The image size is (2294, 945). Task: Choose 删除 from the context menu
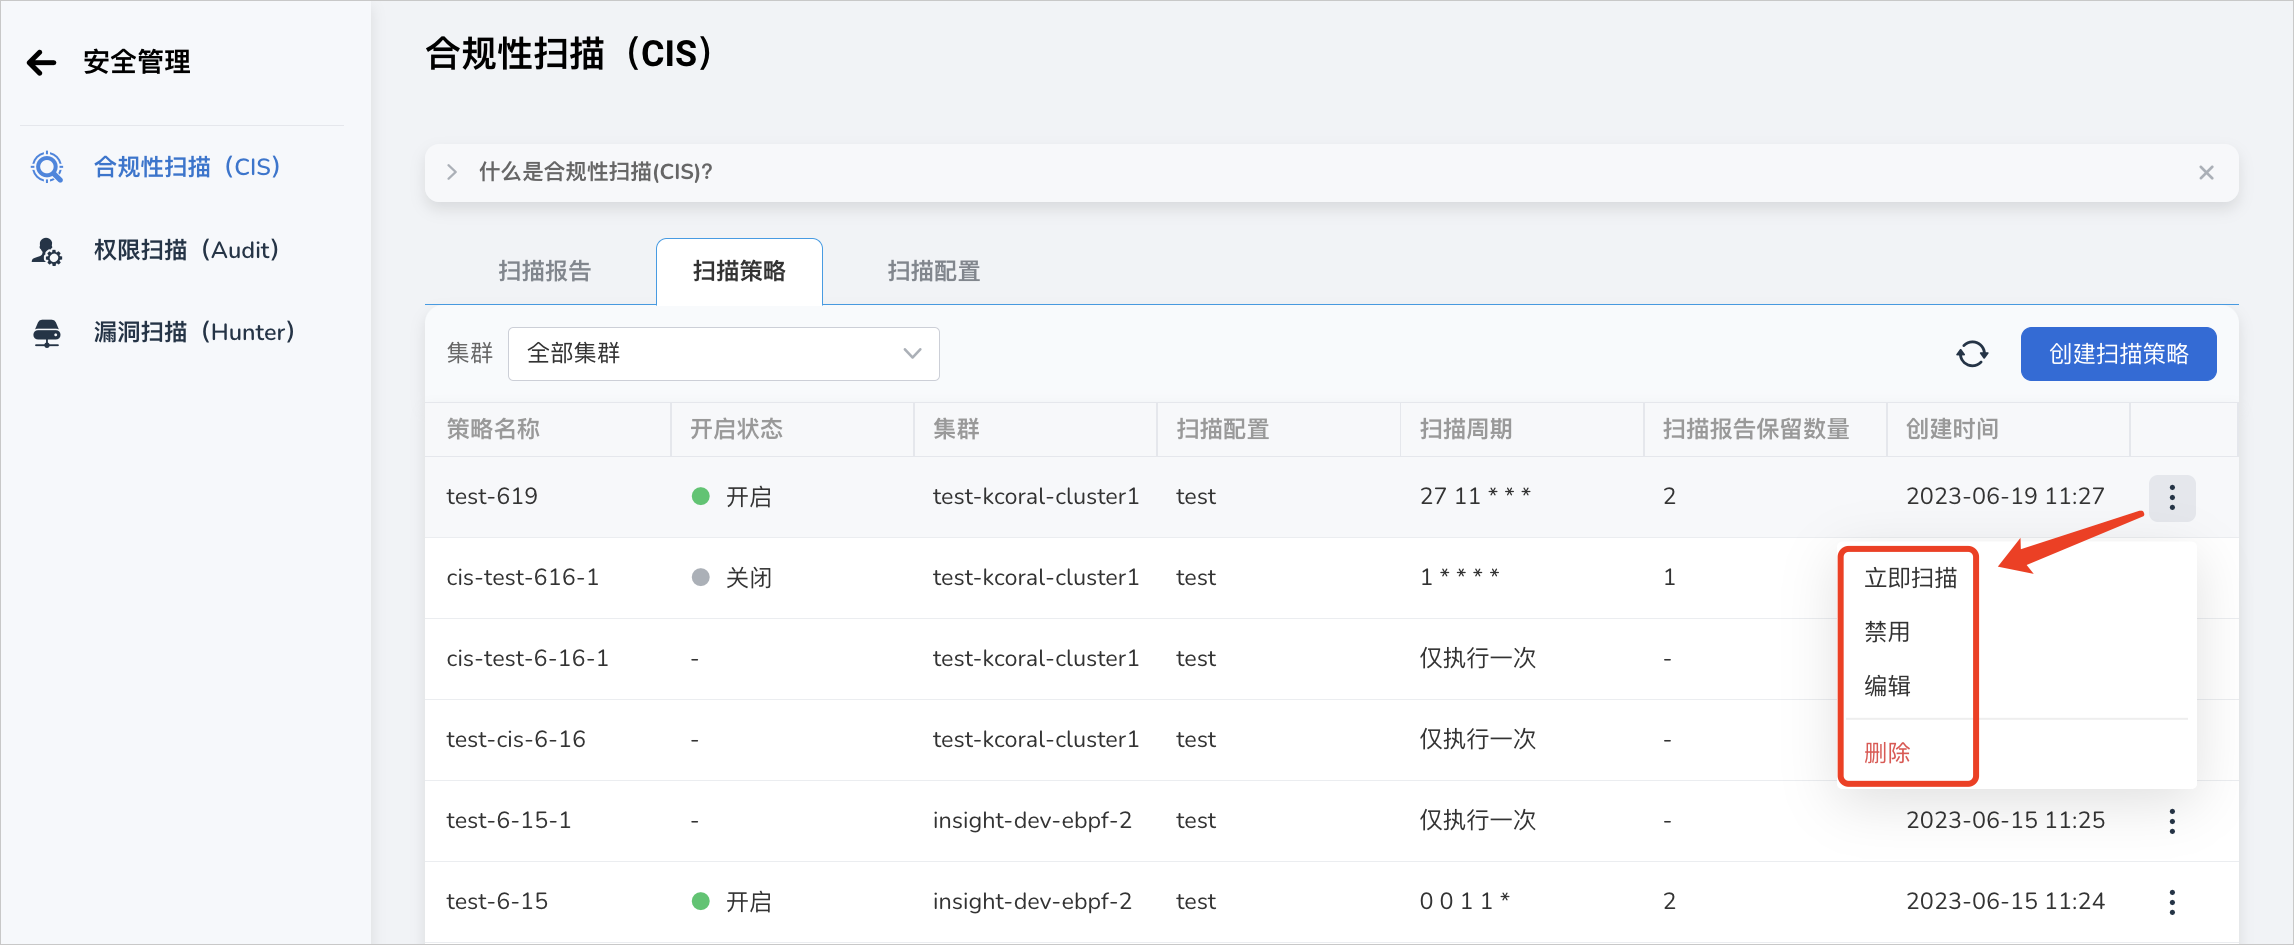click(x=1887, y=753)
